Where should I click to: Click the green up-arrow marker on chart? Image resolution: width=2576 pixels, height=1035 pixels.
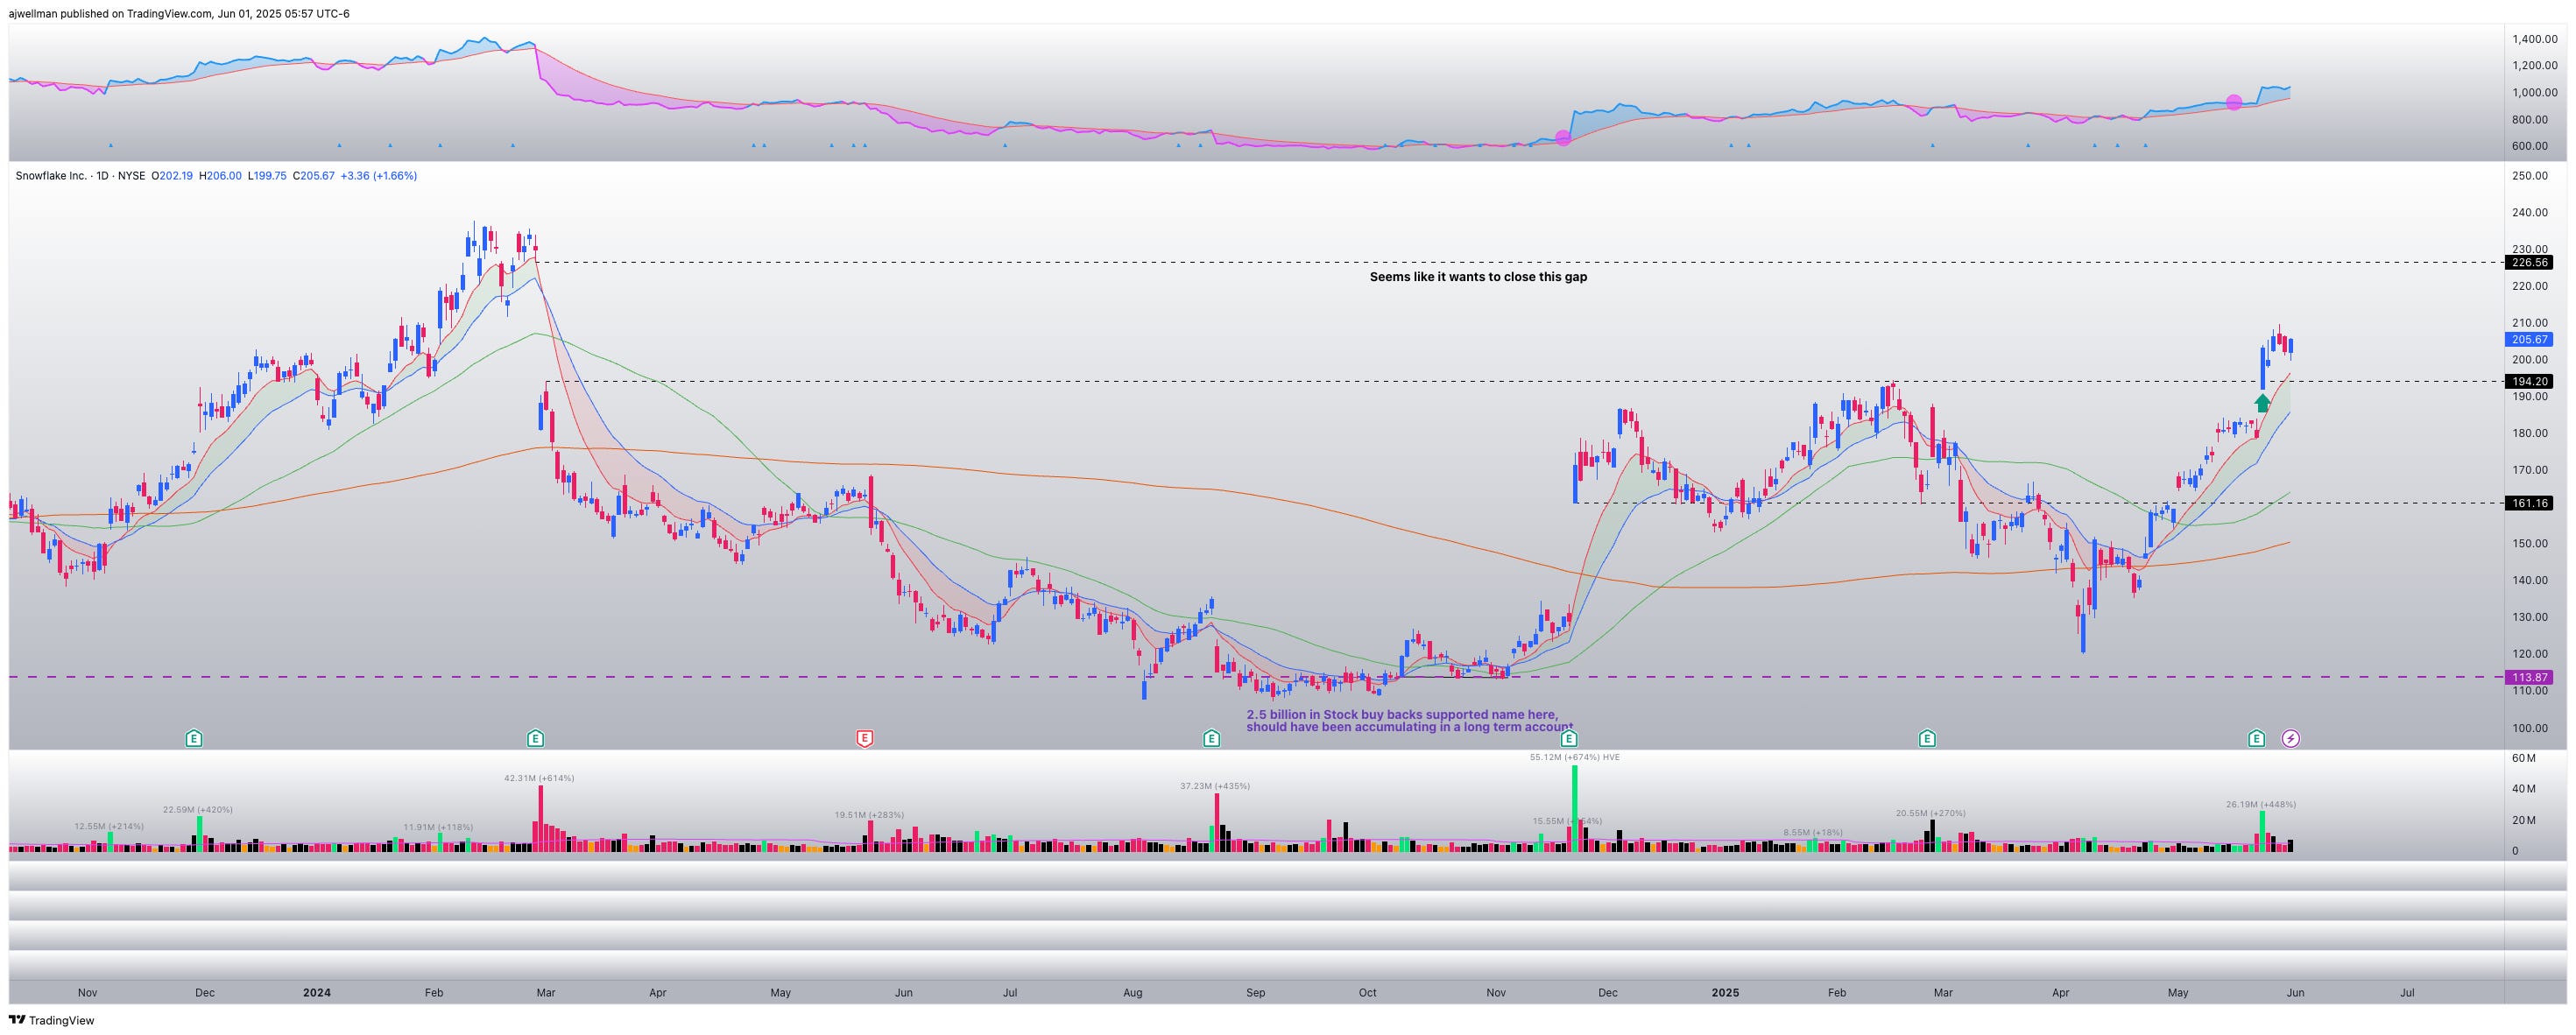click(2262, 403)
